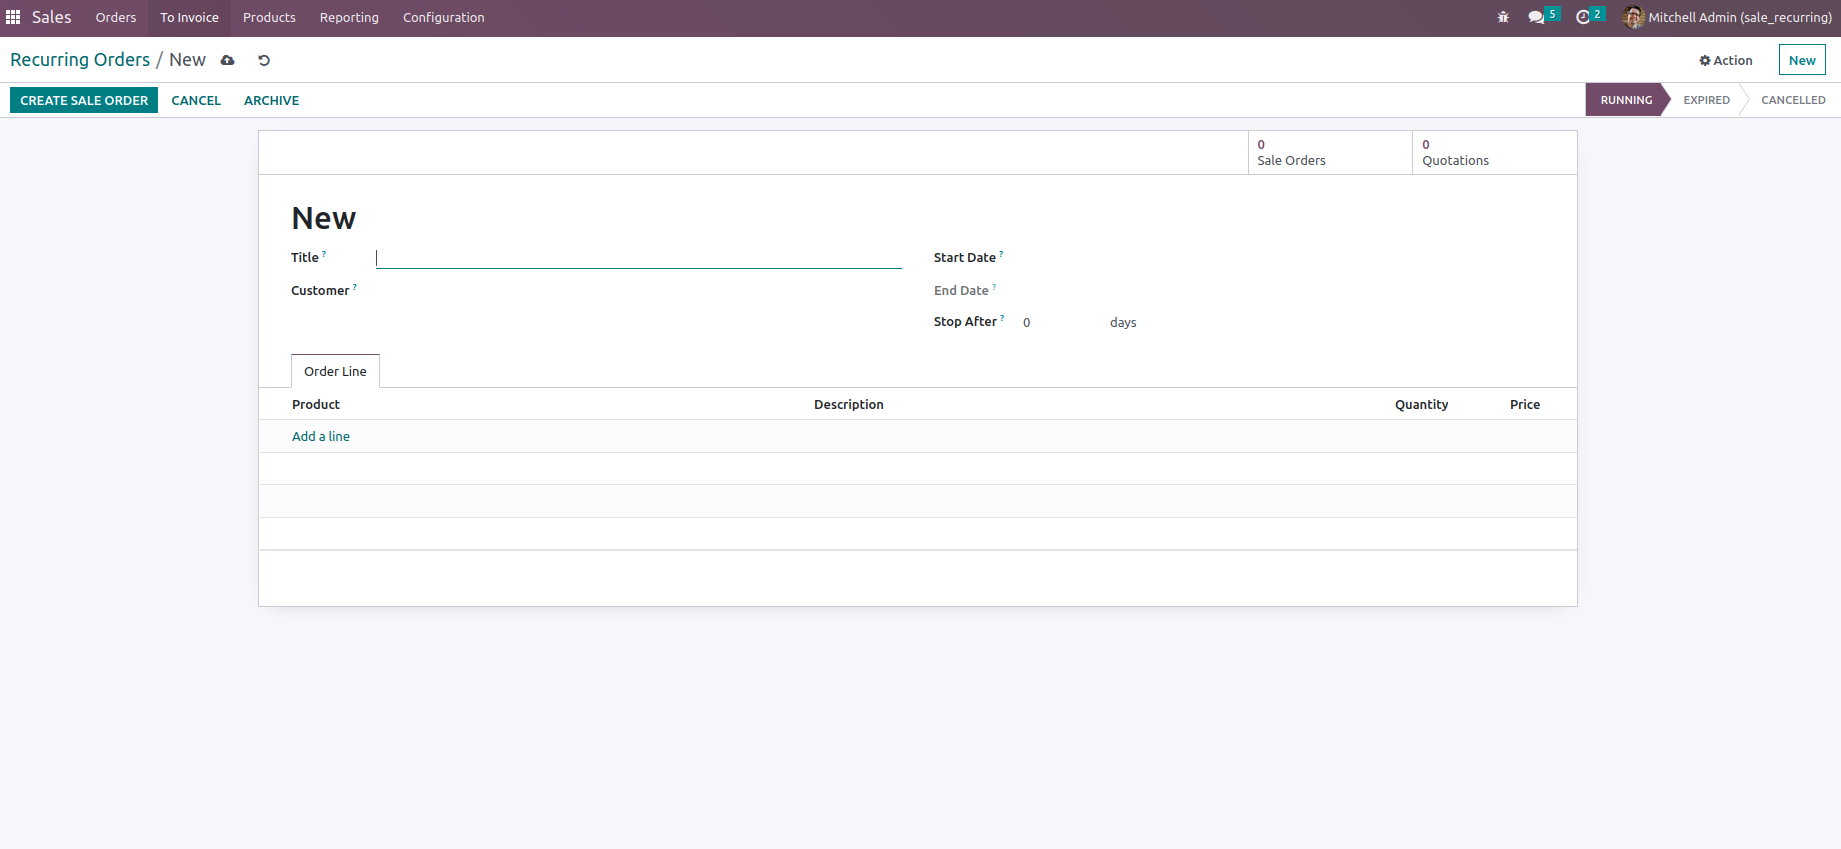Show the End Date help tooltip

pos(994,287)
